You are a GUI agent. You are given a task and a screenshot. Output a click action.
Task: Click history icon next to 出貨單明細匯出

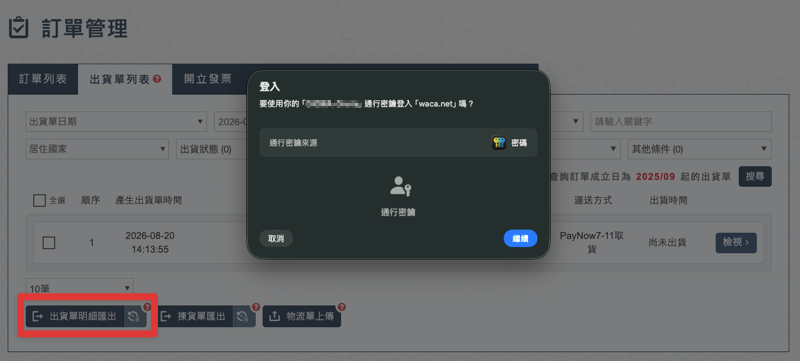pos(135,317)
